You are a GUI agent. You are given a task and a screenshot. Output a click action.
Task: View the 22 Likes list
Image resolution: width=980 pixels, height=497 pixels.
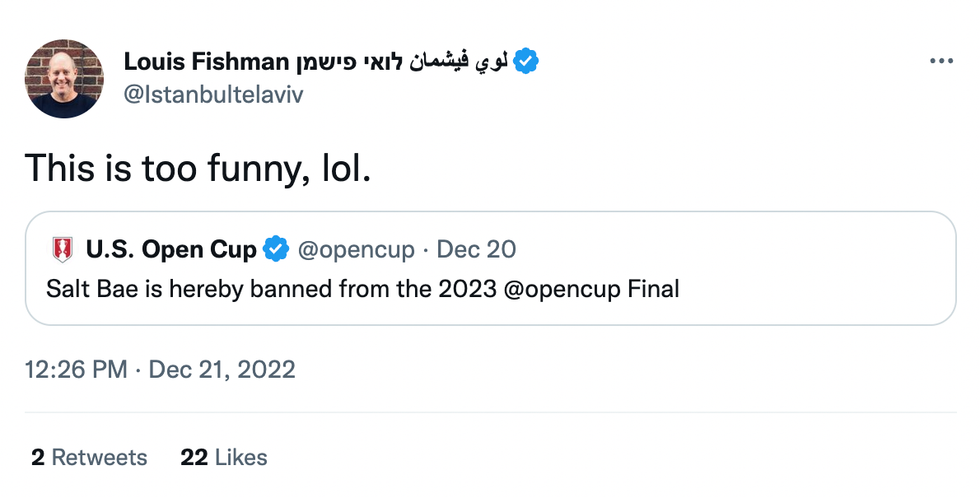pos(224,458)
